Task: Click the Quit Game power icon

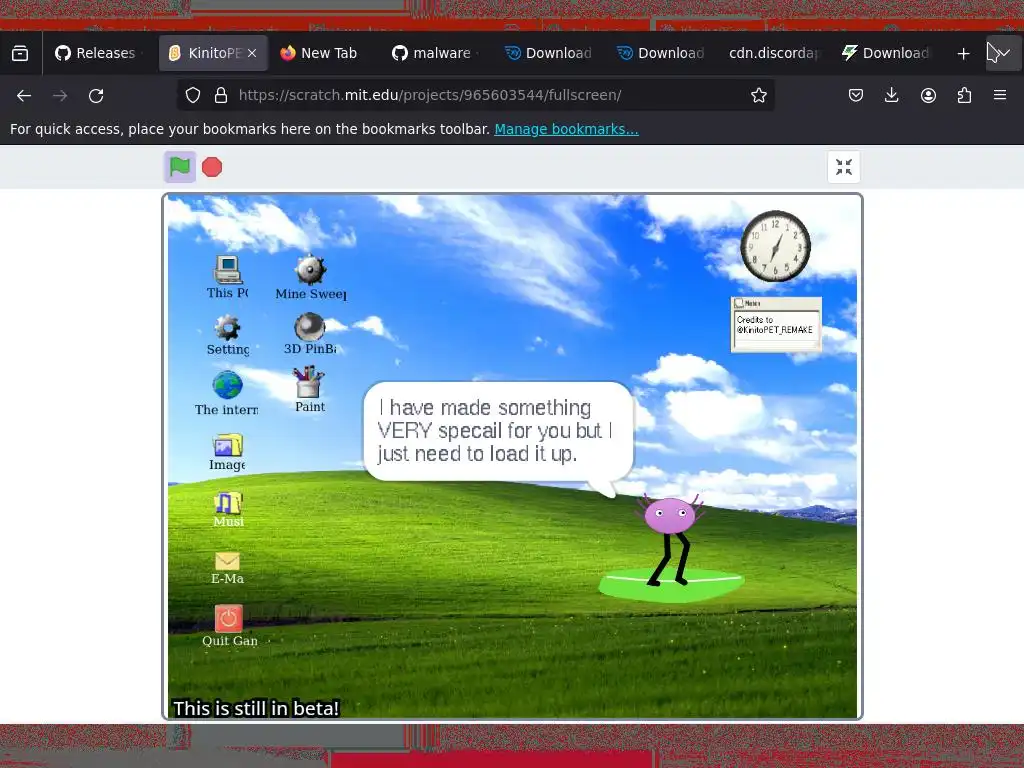Action: (229, 626)
